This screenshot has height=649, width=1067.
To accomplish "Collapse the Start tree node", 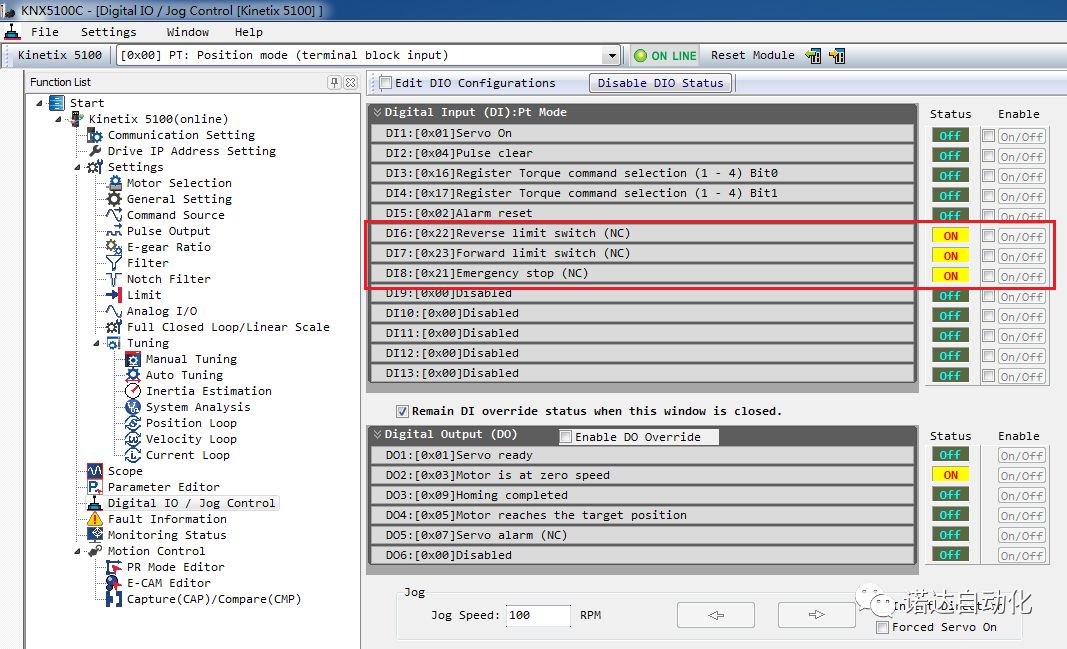I will [x=39, y=103].
